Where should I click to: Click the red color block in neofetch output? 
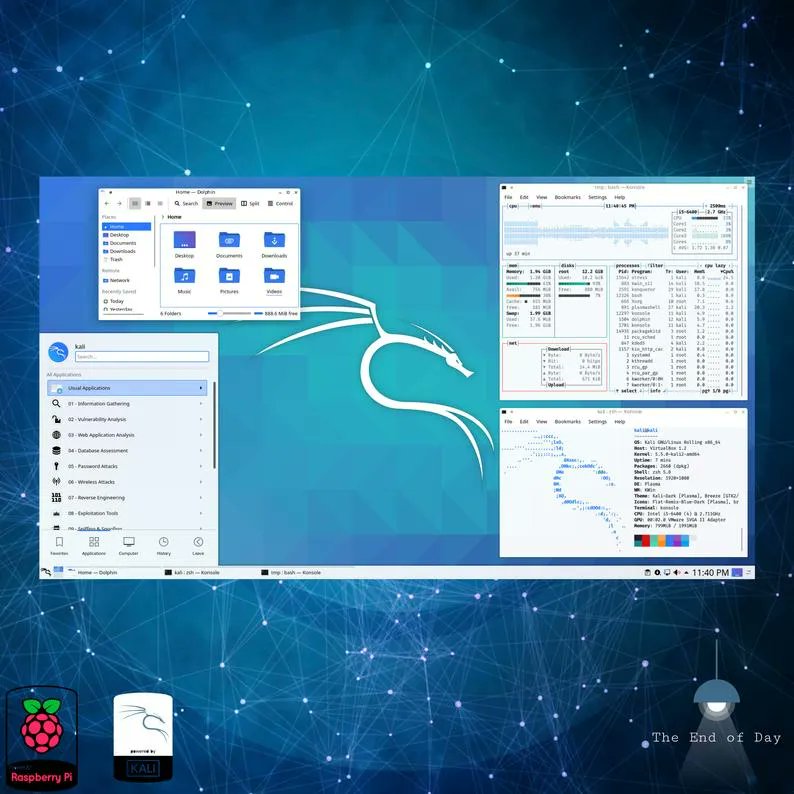click(646, 540)
